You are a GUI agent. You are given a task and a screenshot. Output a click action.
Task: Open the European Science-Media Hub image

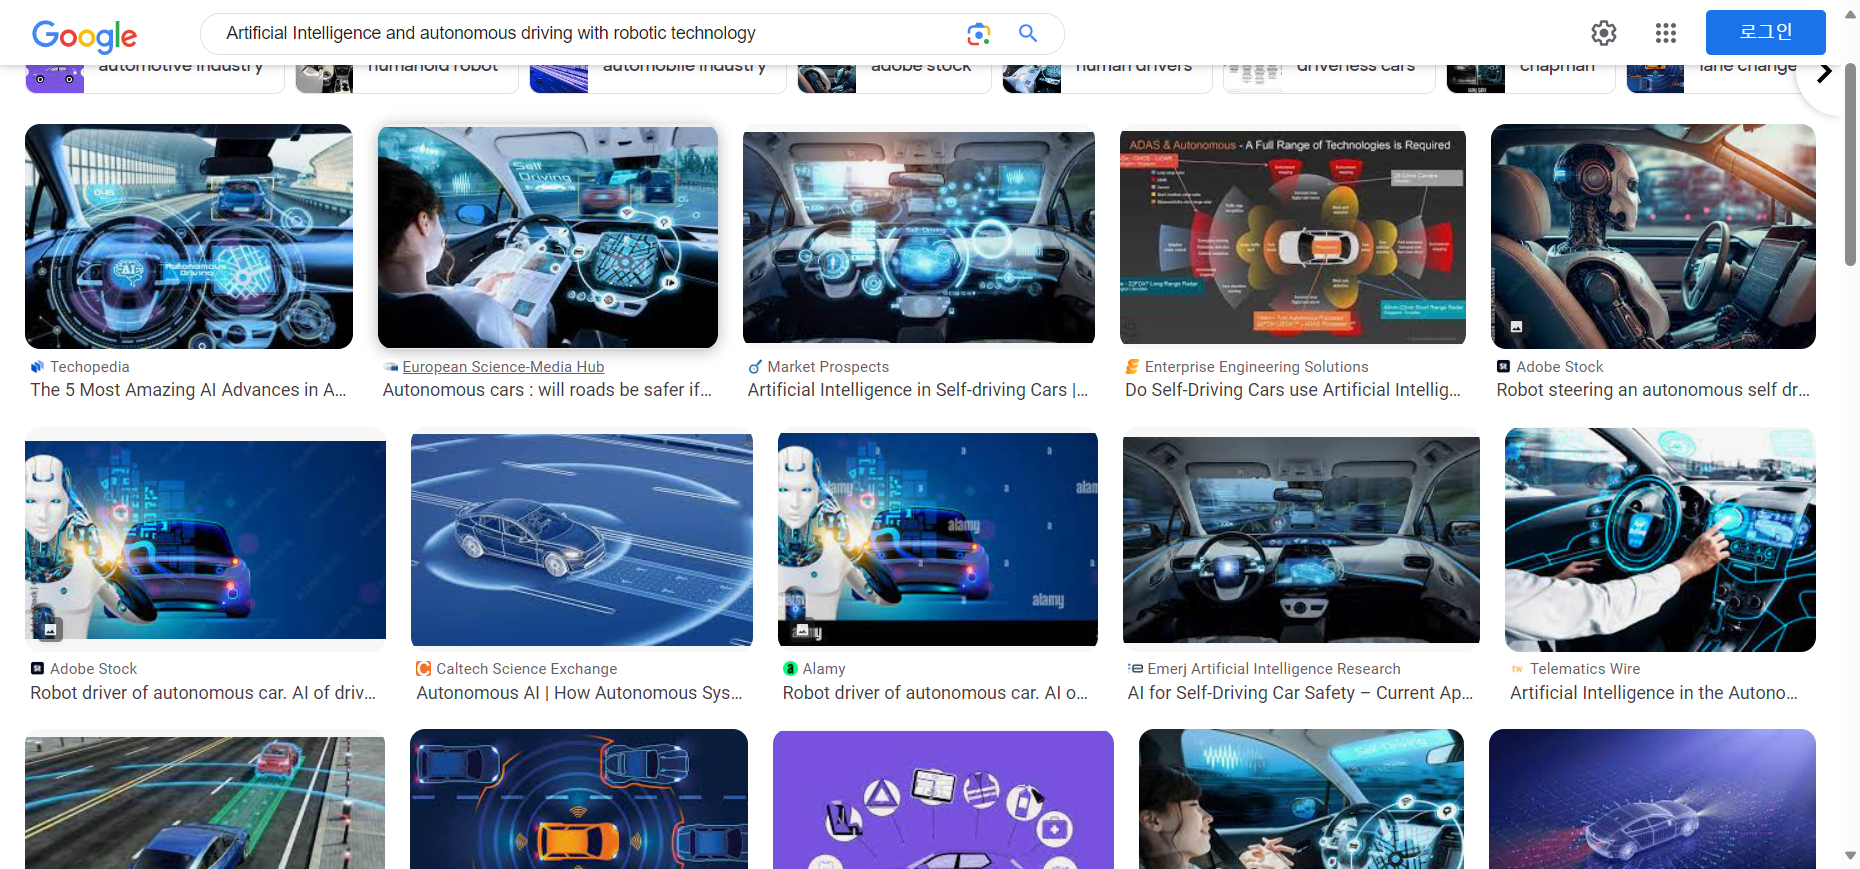(548, 237)
